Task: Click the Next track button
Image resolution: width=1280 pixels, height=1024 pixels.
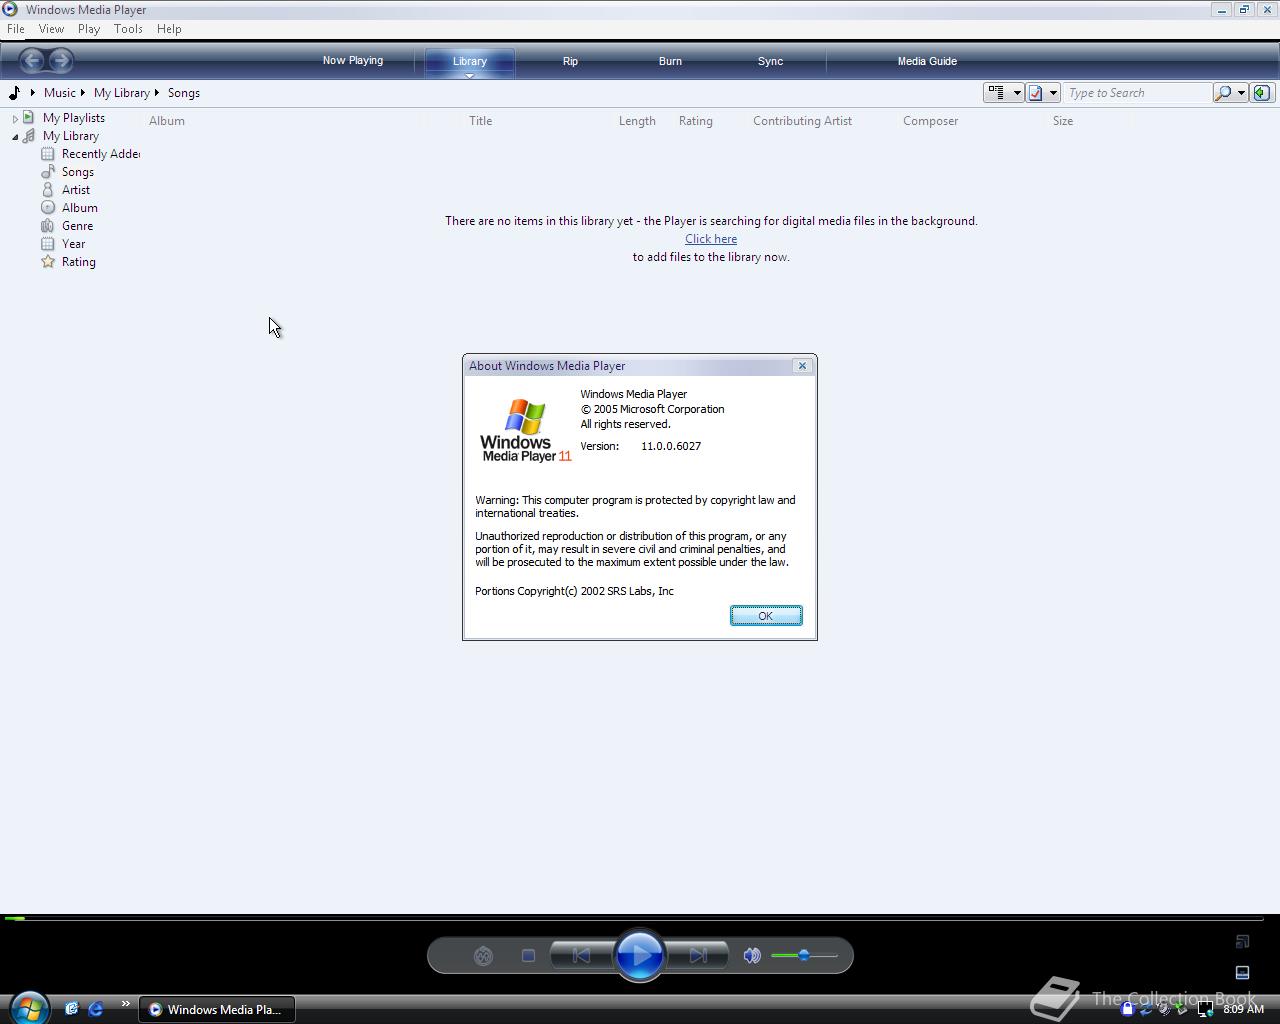Action: 698,956
